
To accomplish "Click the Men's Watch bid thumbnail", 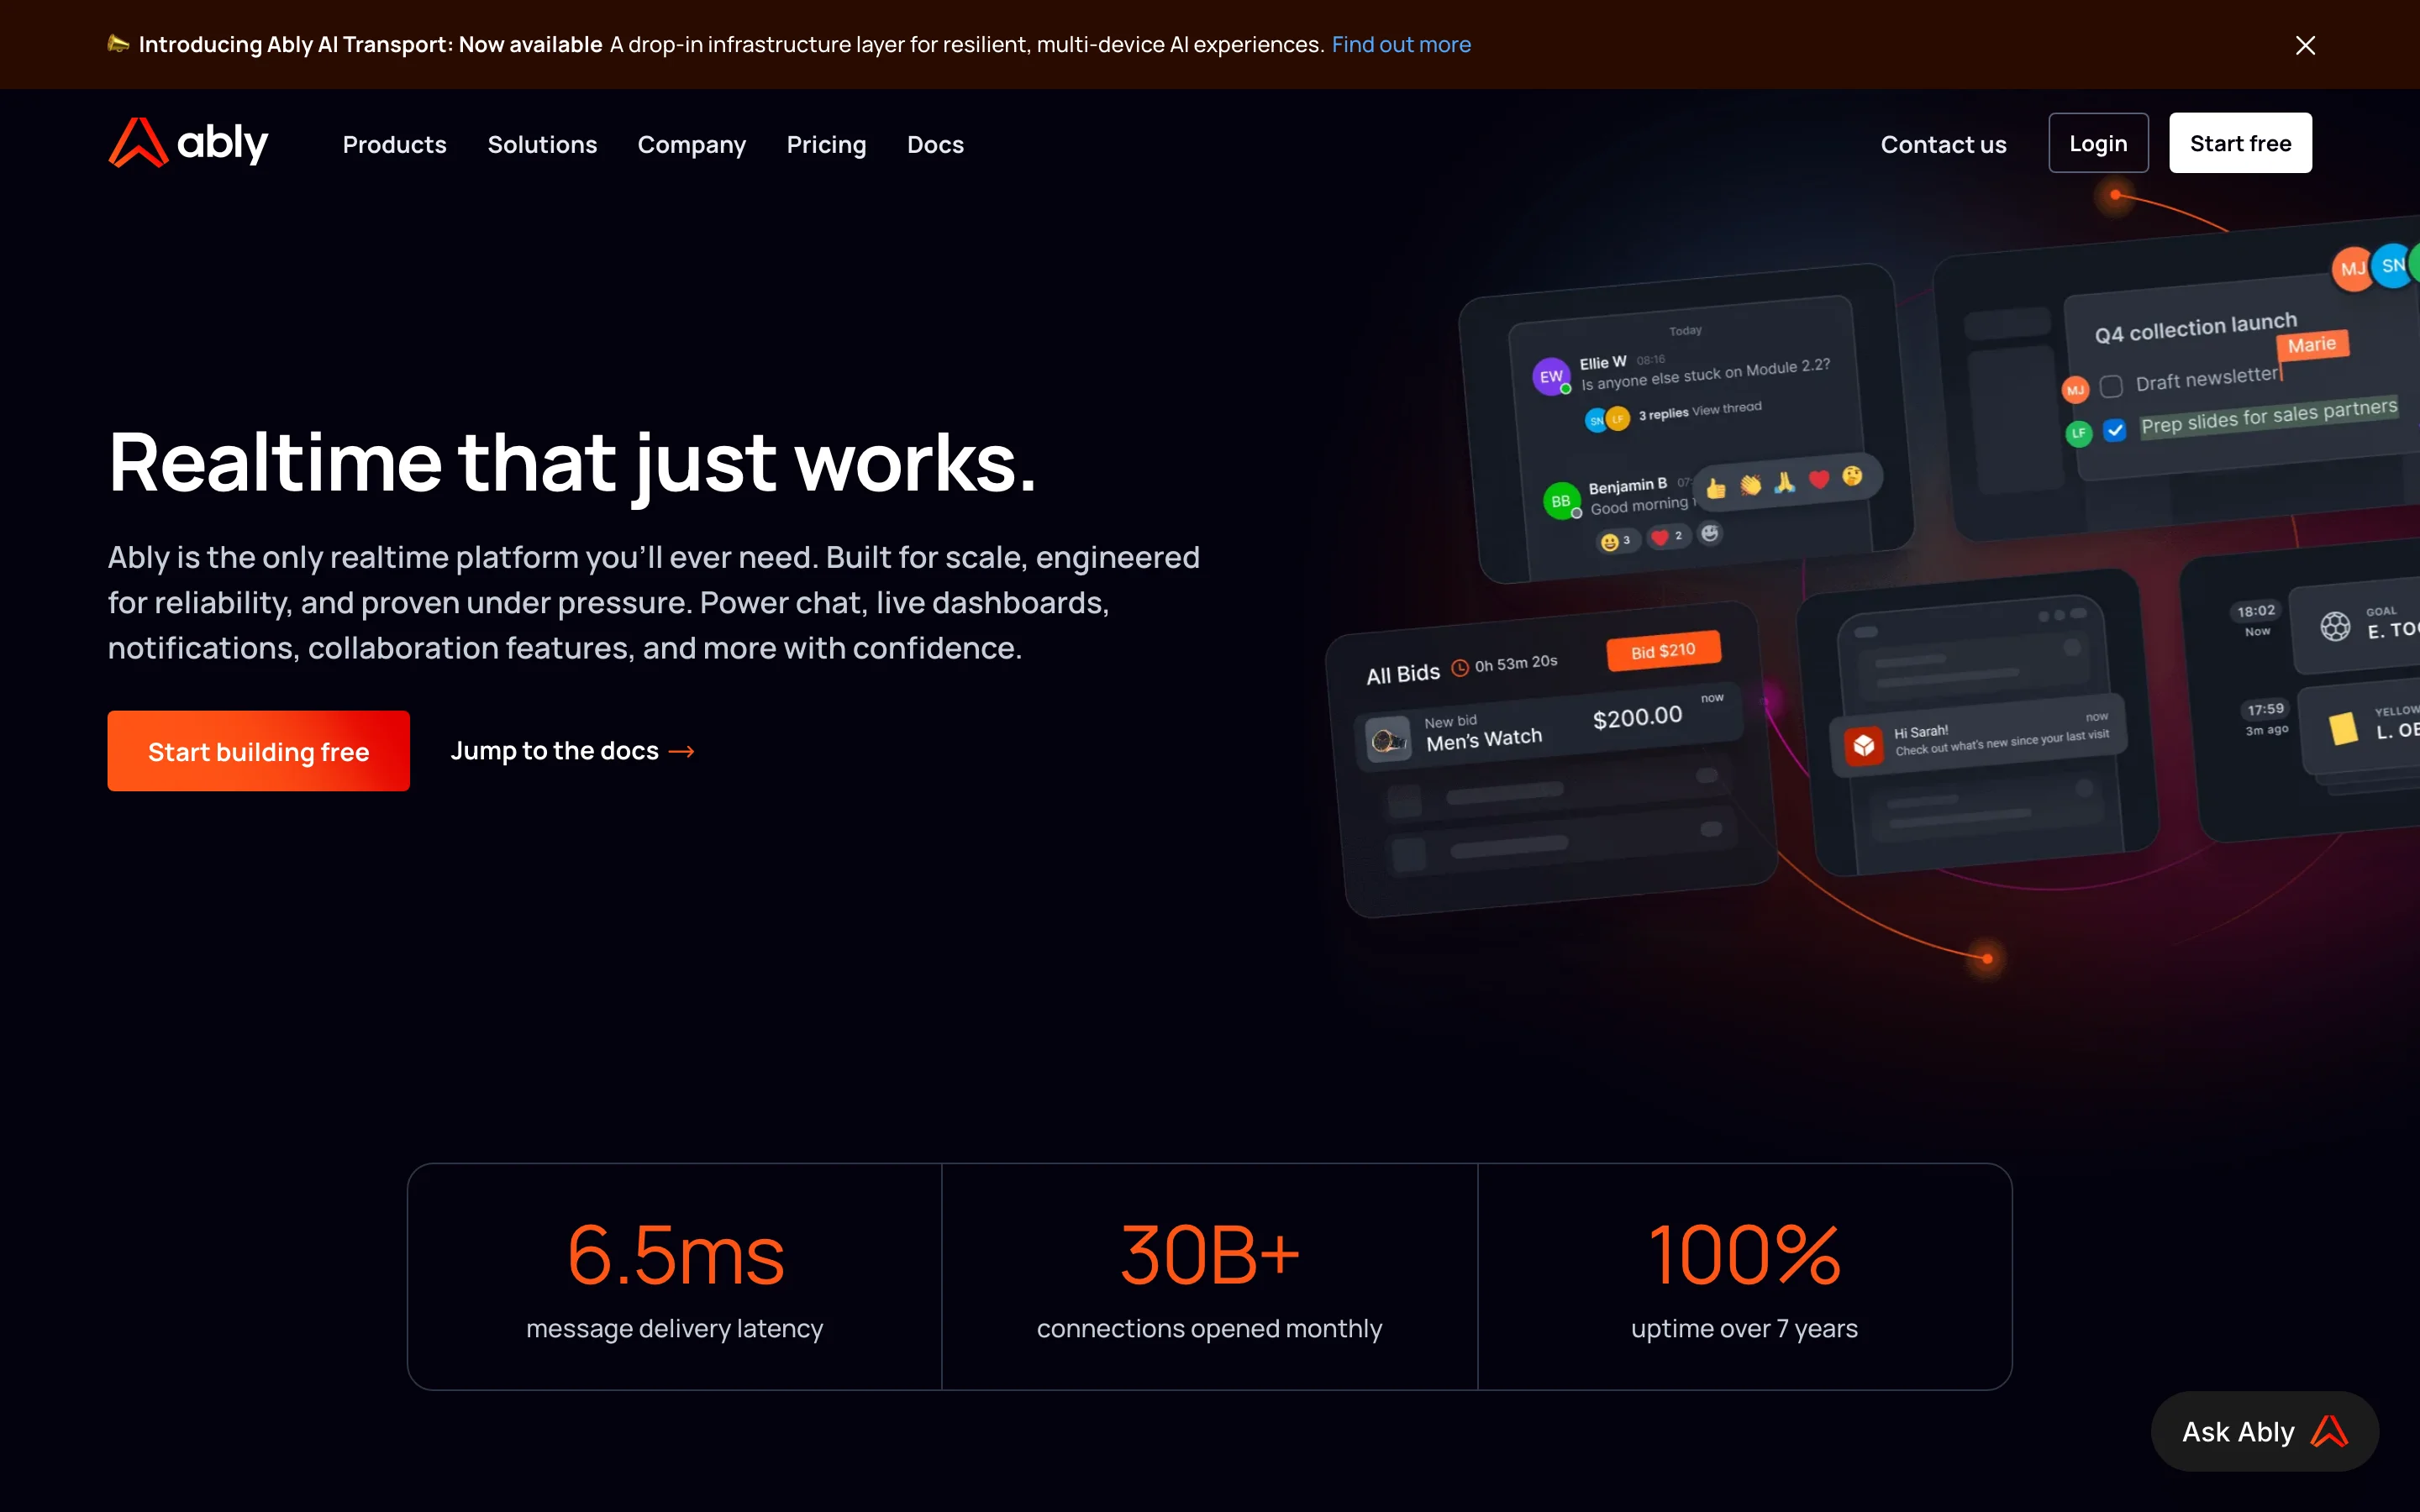I will (x=1388, y=741).
